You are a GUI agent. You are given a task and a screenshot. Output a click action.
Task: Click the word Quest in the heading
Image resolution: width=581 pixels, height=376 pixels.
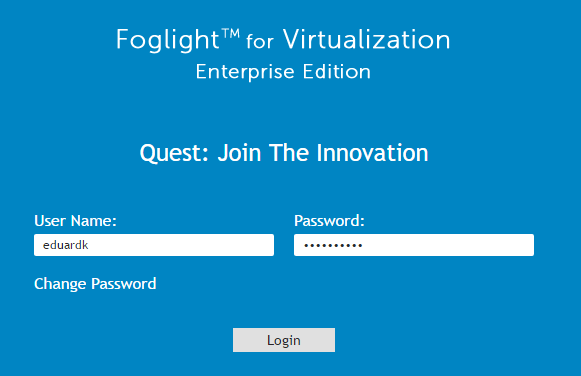[174, 153]
